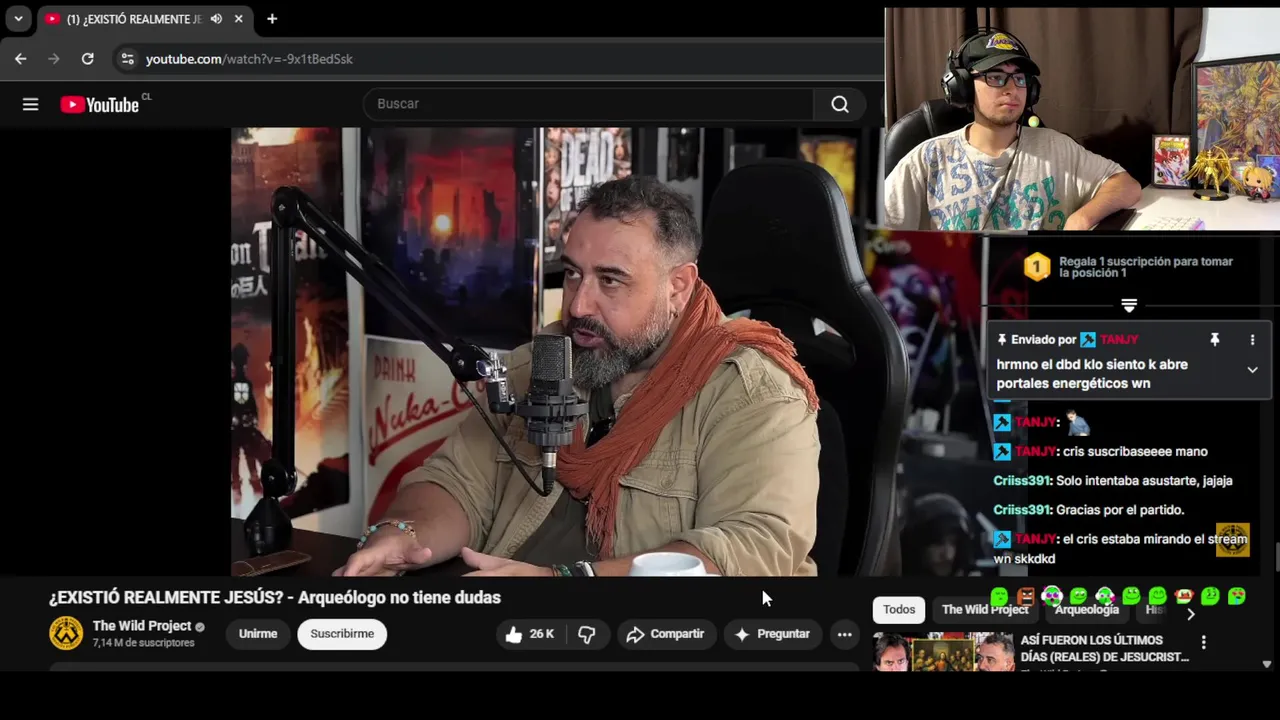Viewport: 1280px width, 720px height.
Task: Select The Wild Project filter chip
Action: coord(985,609)
